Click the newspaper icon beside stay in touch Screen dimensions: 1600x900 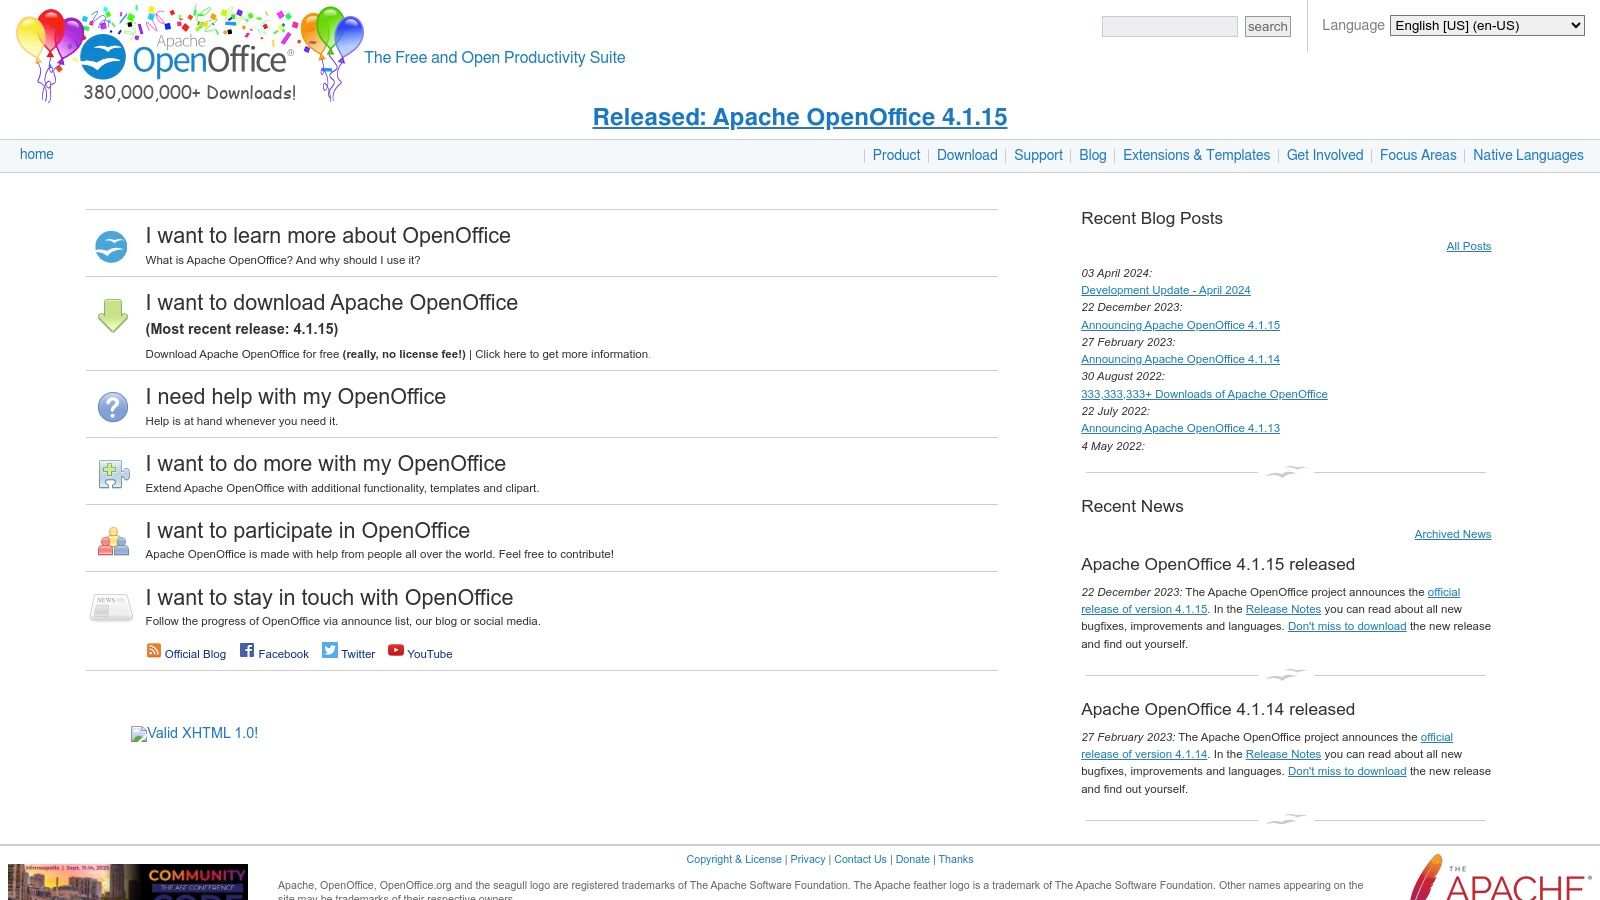tap(111, 607)
